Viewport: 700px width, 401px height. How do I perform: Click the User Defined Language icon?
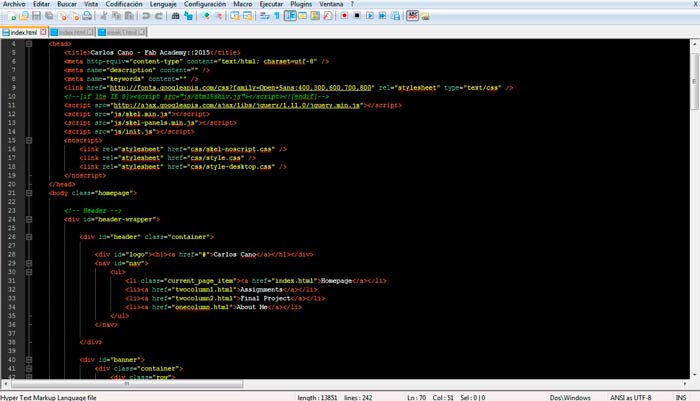[303, 17]
